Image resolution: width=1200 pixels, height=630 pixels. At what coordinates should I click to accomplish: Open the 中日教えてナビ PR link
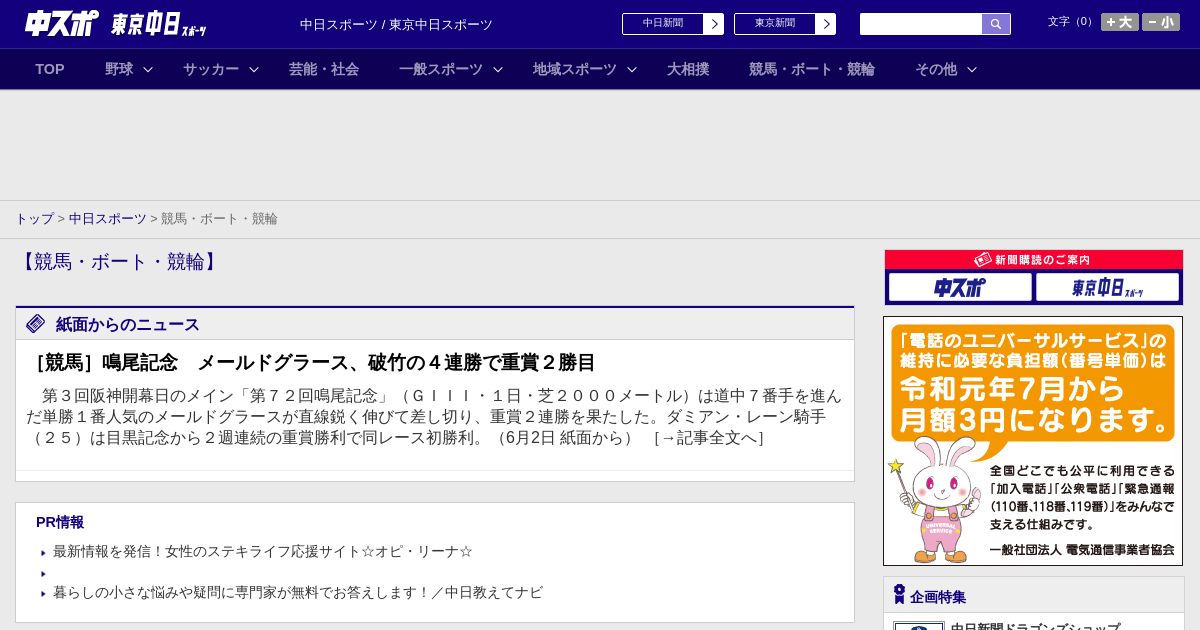tap(298, 592)
